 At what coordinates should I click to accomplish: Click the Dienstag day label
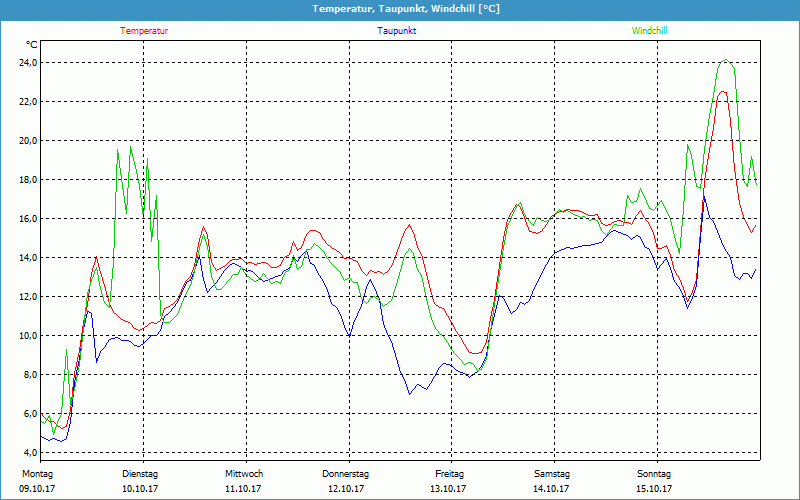pyautogui.click(x=140, y=474)
